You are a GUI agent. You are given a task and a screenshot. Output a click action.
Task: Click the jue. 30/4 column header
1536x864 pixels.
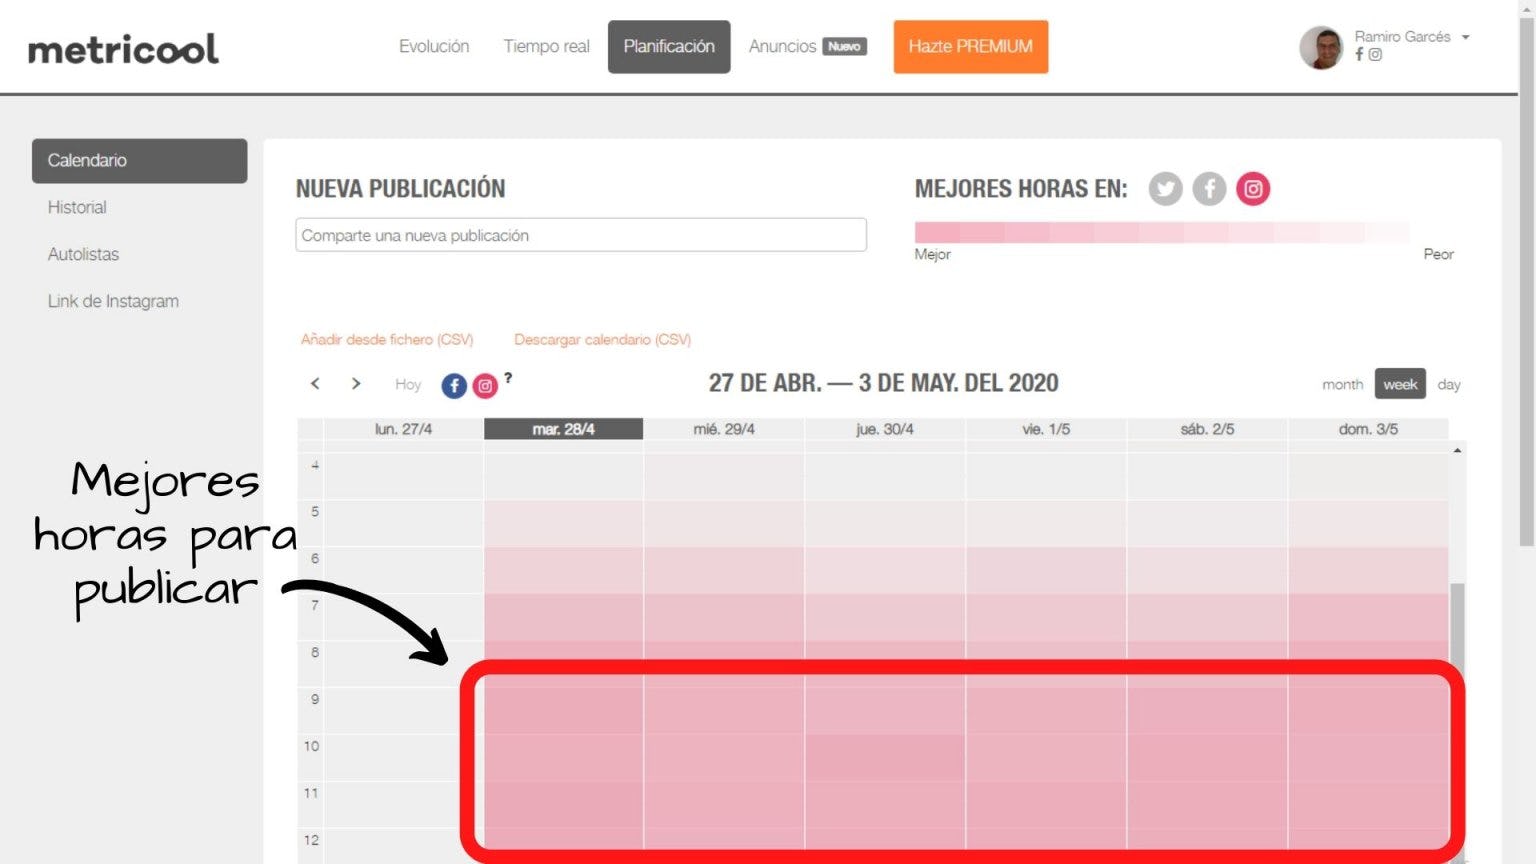pos(885,429)
